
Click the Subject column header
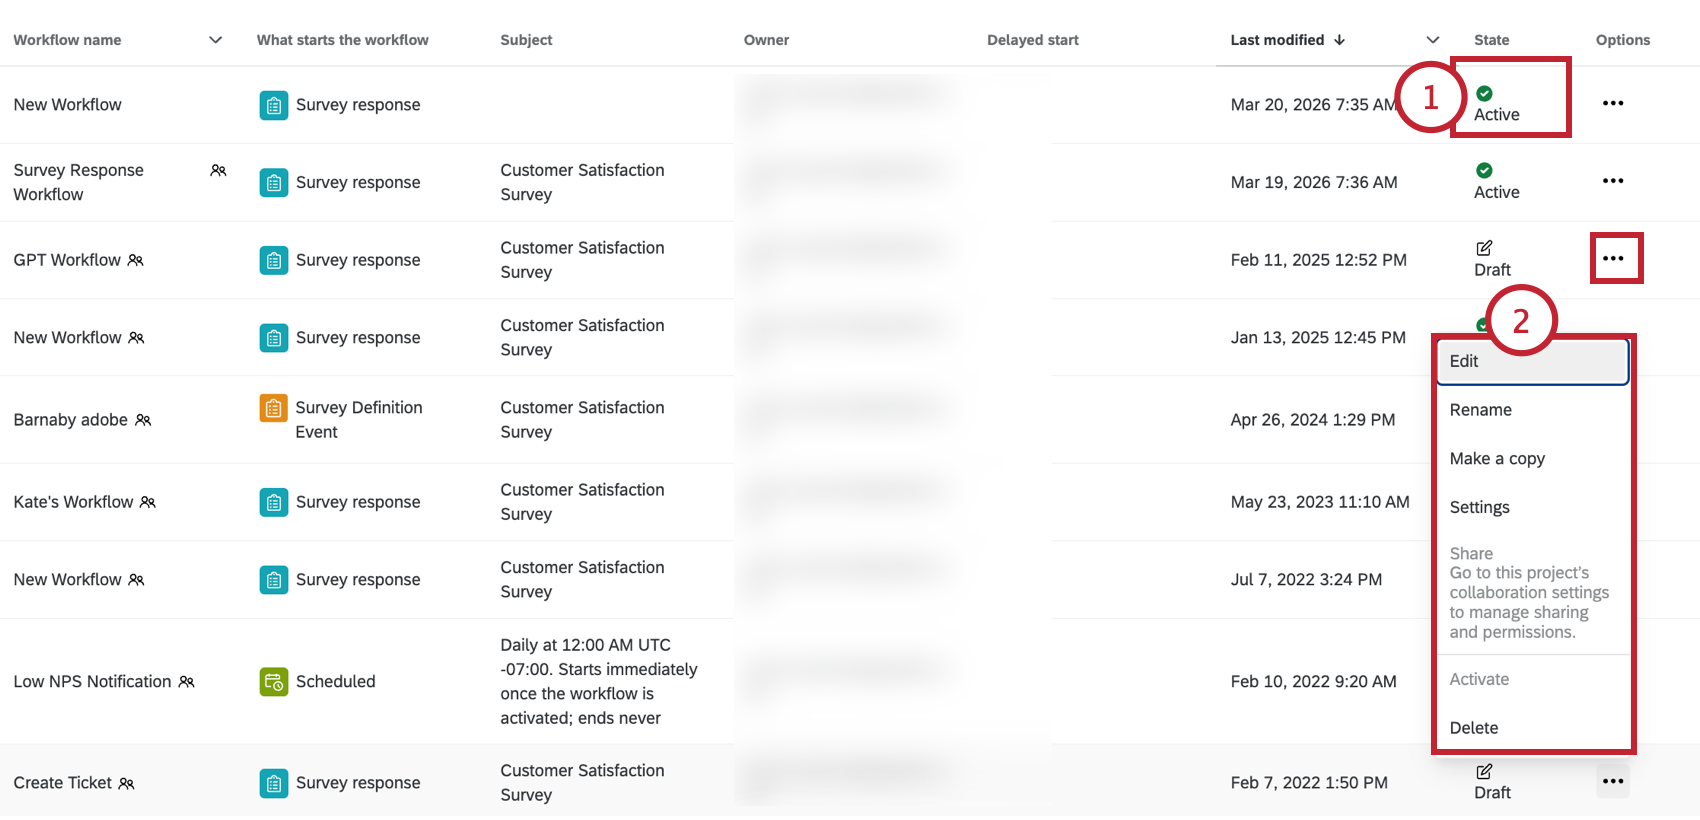click(x=526, y=40)
